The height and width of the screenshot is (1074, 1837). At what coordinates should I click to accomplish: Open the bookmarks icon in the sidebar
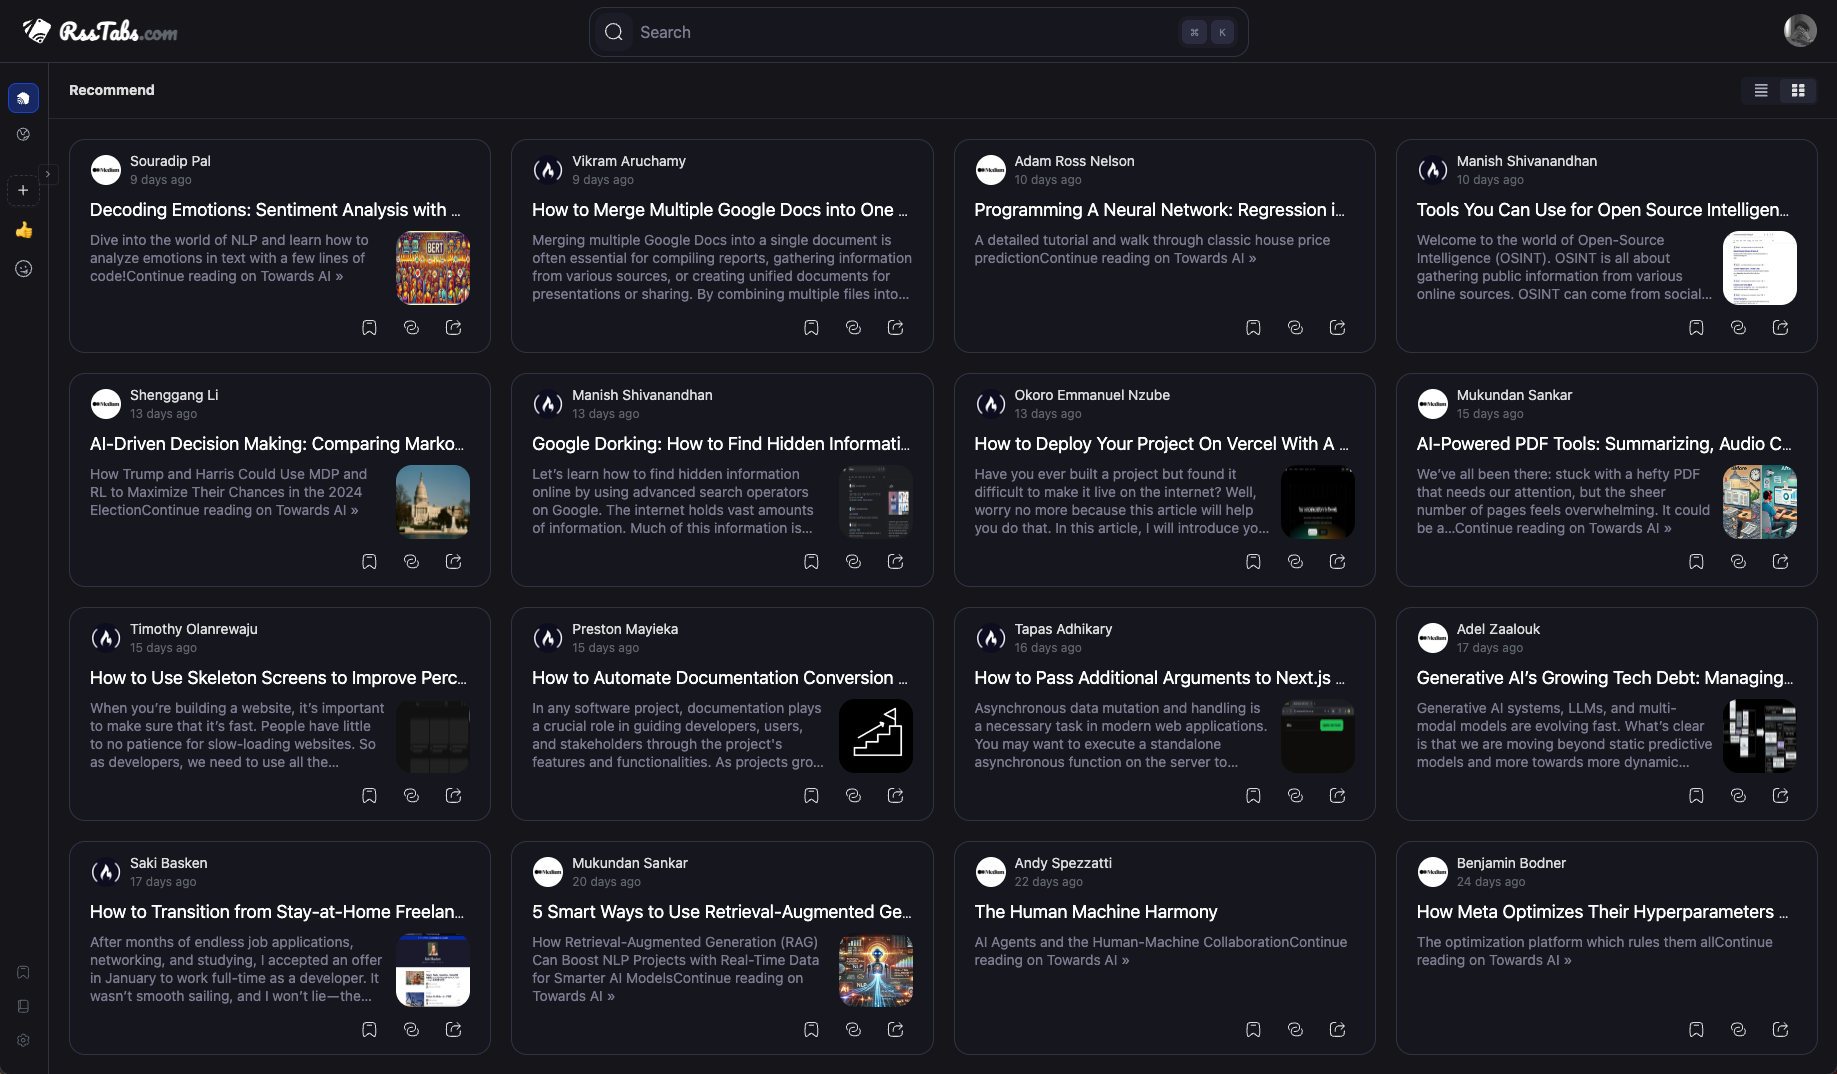point(23,972)
